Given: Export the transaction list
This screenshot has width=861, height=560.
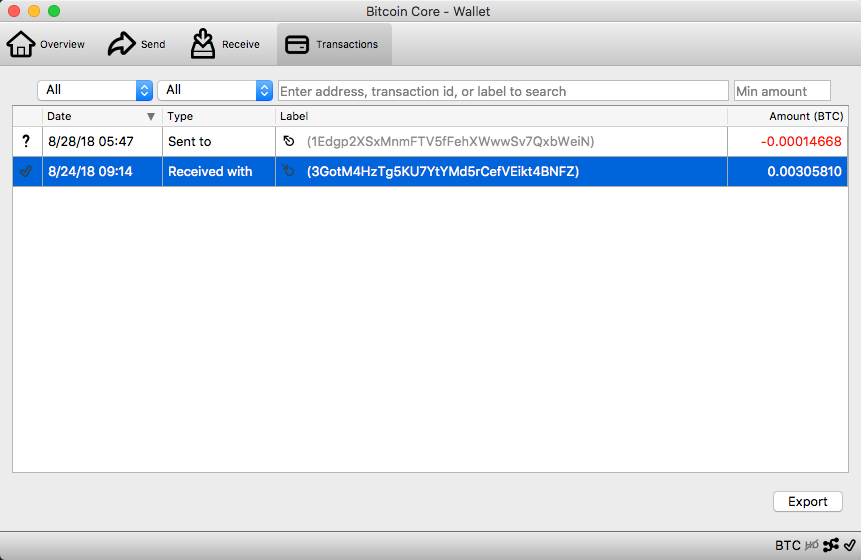Looking at the screenshot, I should (x=808, y=501).
